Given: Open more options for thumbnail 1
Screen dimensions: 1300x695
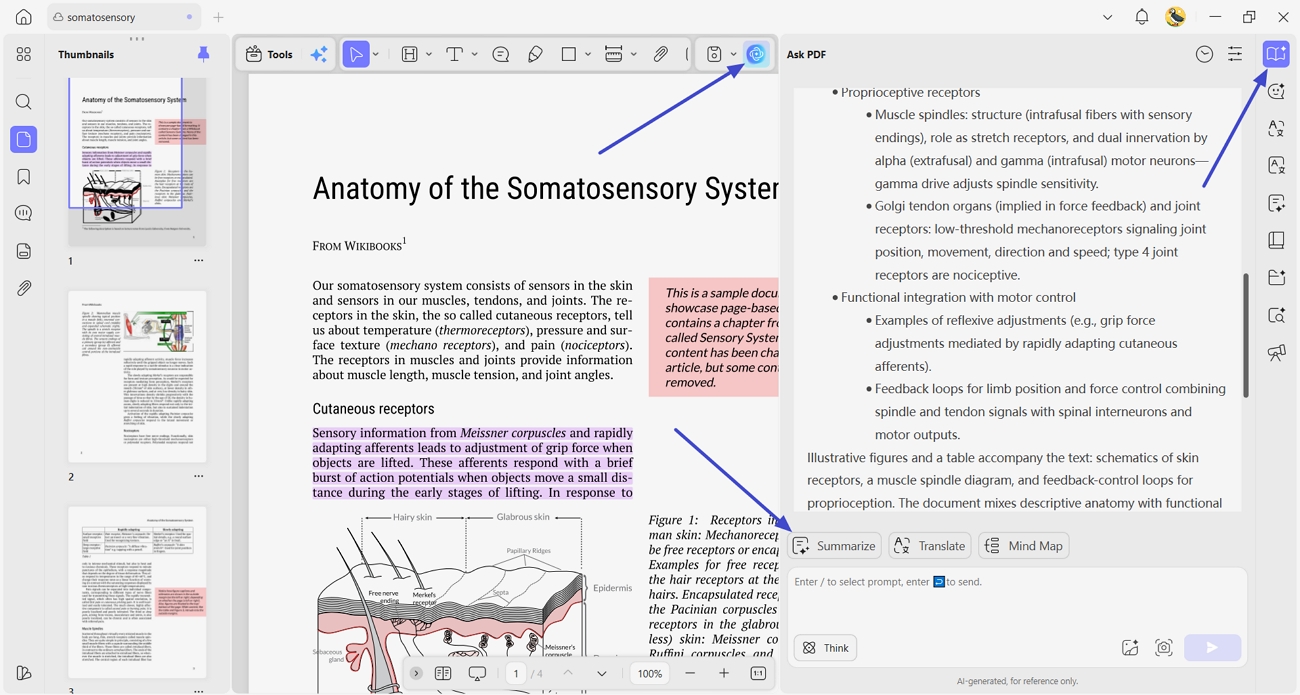Looking at the screenshot, I should tap(198, 261).
